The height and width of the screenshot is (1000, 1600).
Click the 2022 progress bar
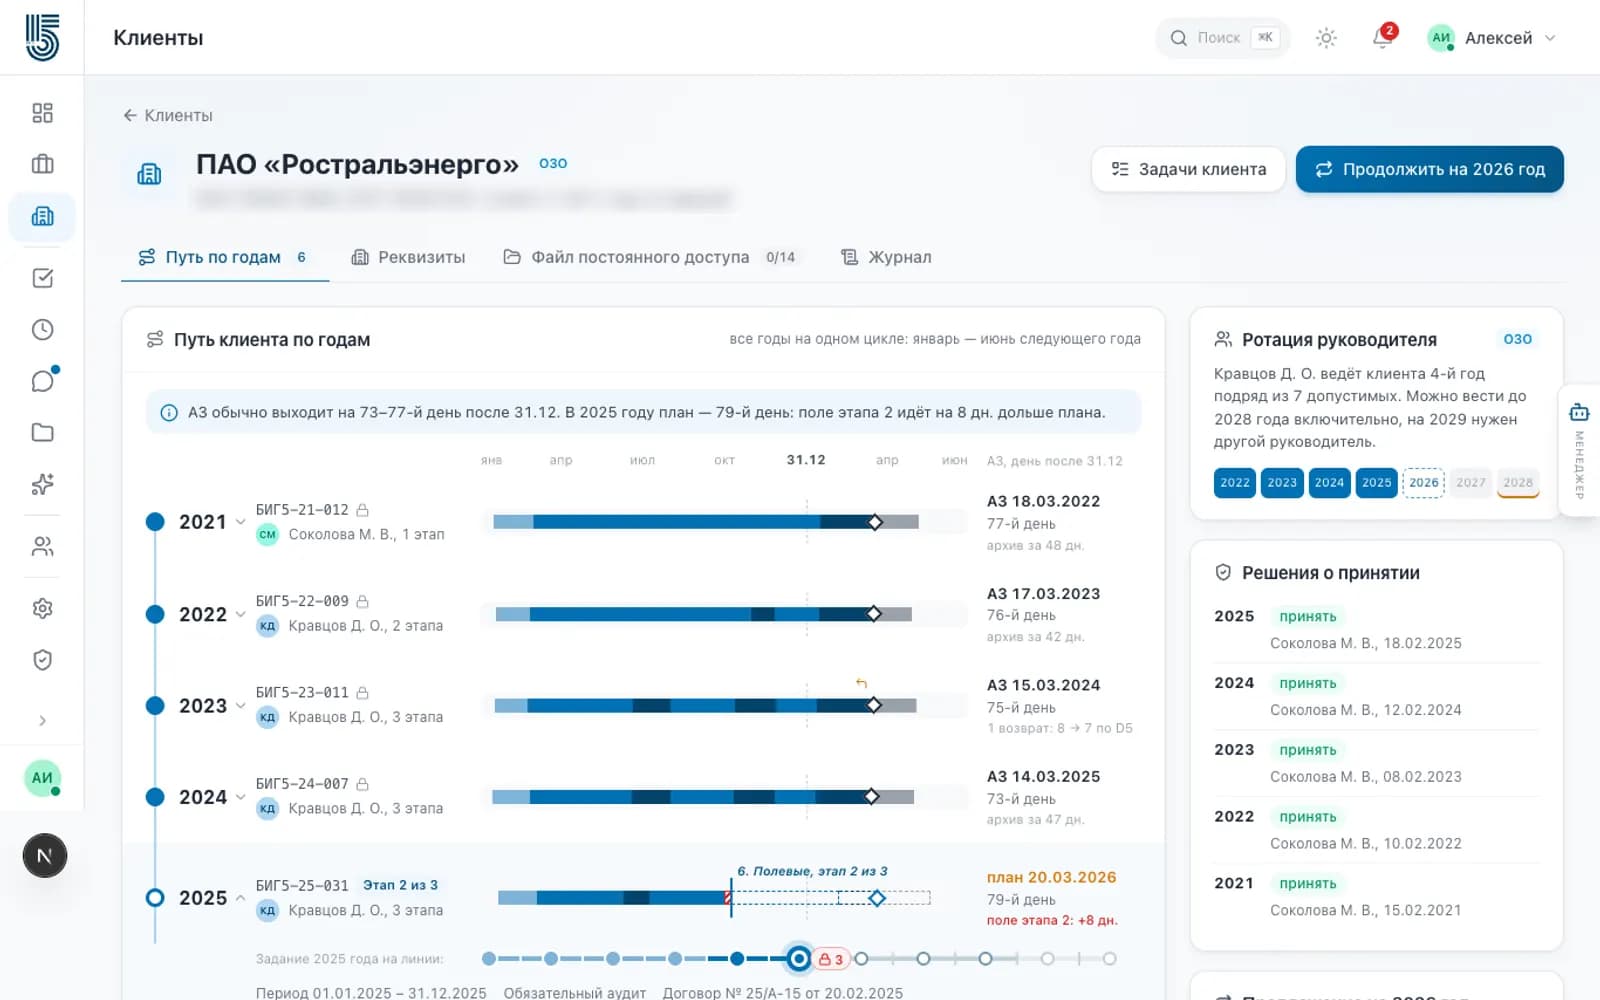click(704, 614)
